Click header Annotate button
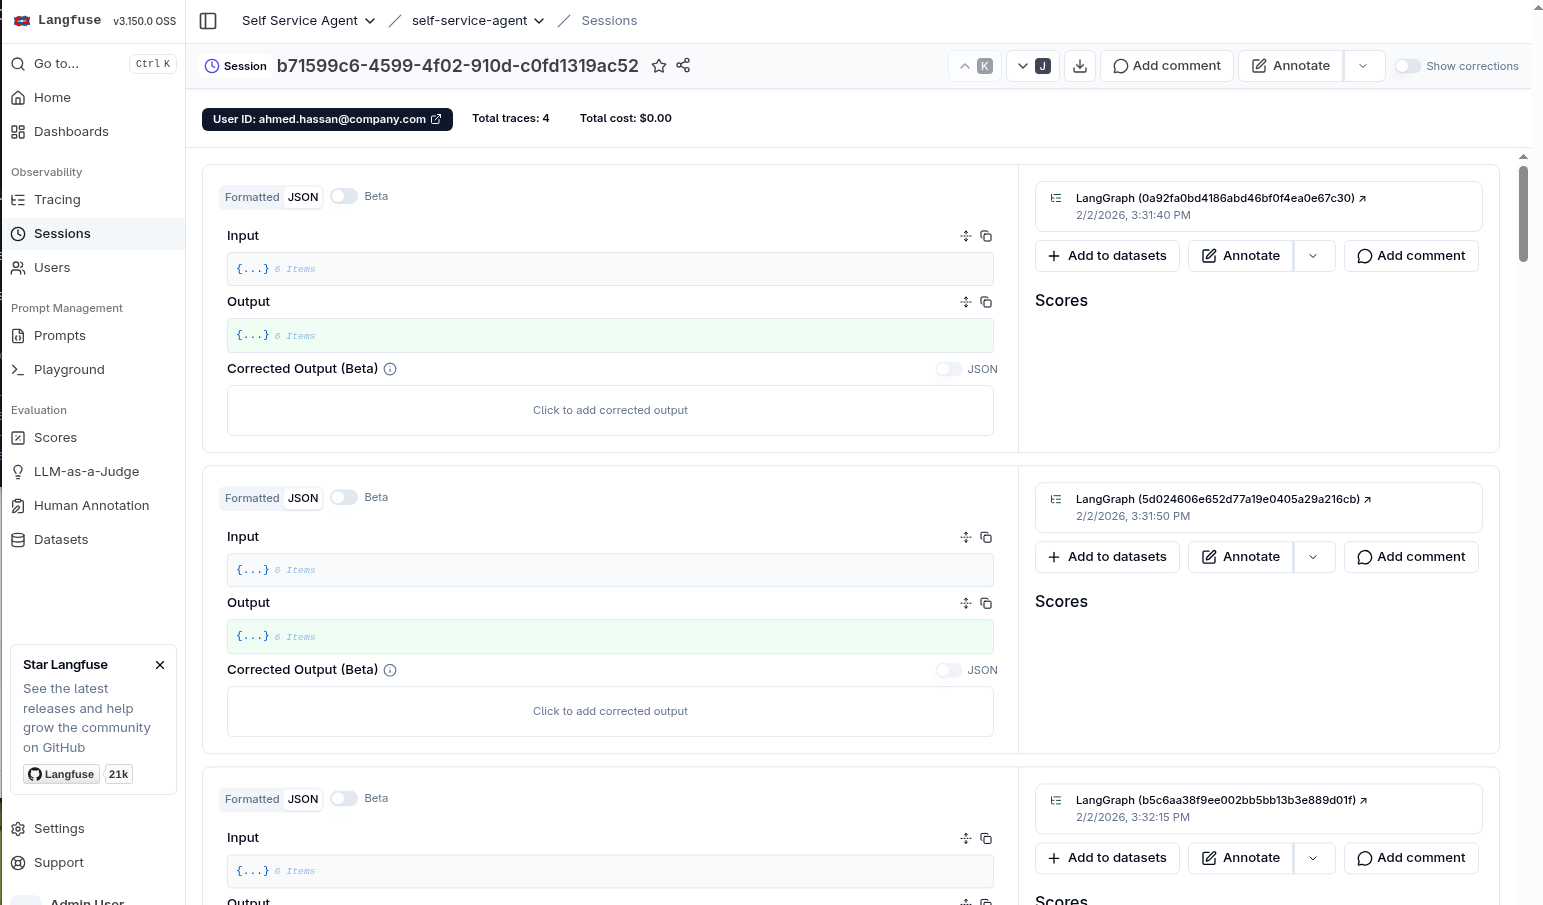The height and width of the screenshot is (905, 1543). coord(1291,66)
